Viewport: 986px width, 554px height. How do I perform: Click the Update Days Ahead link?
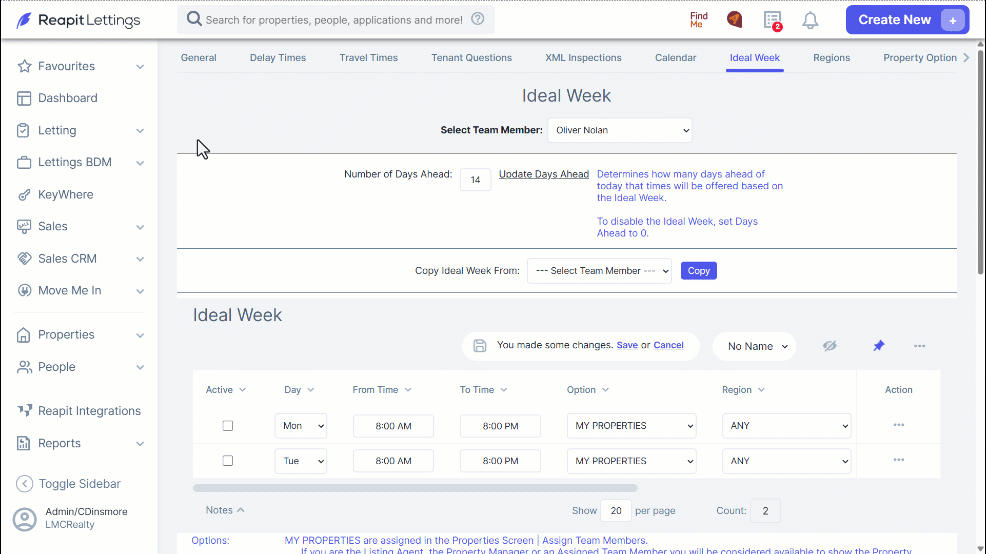click(544, 174)
